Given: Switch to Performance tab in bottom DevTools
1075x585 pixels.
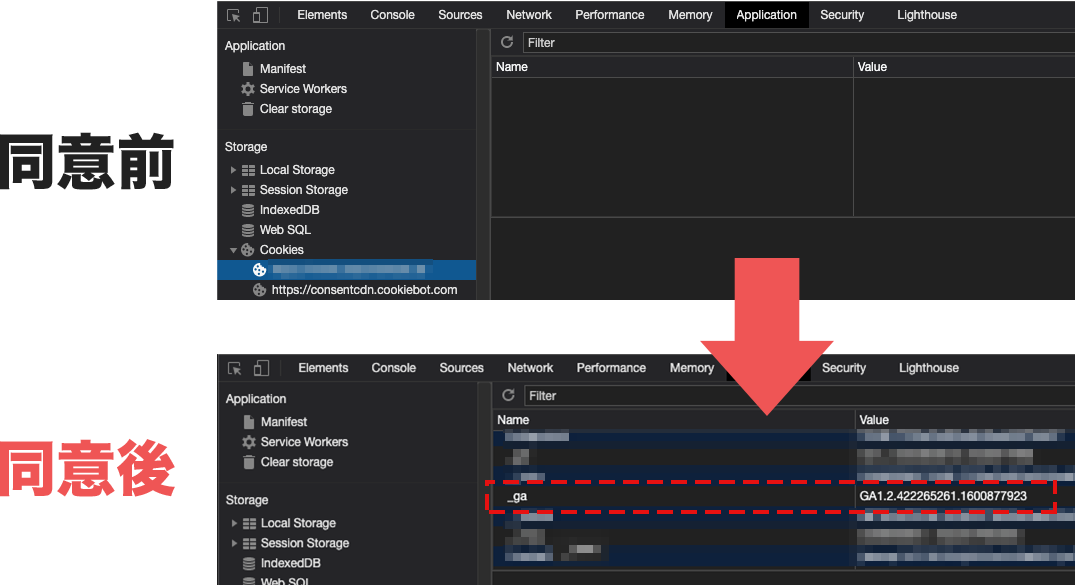Looking at the screenshot, I should click(611, 368).
